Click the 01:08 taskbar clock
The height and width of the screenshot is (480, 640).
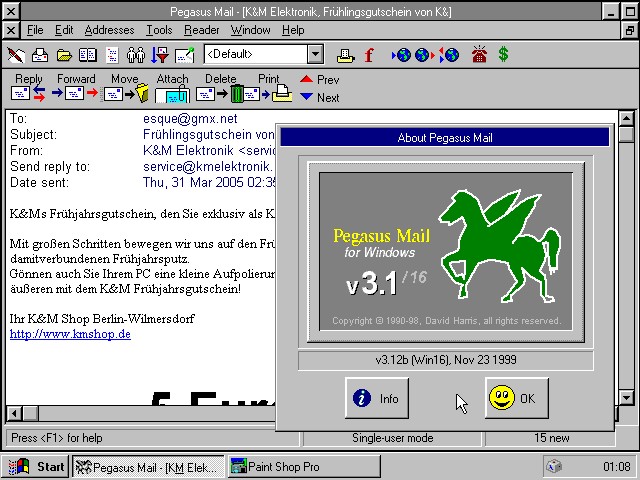pyautogui.click(x=616, y=467)
